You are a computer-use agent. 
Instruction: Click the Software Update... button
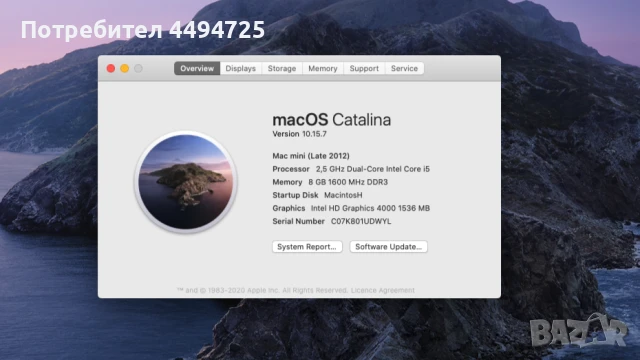388,247
